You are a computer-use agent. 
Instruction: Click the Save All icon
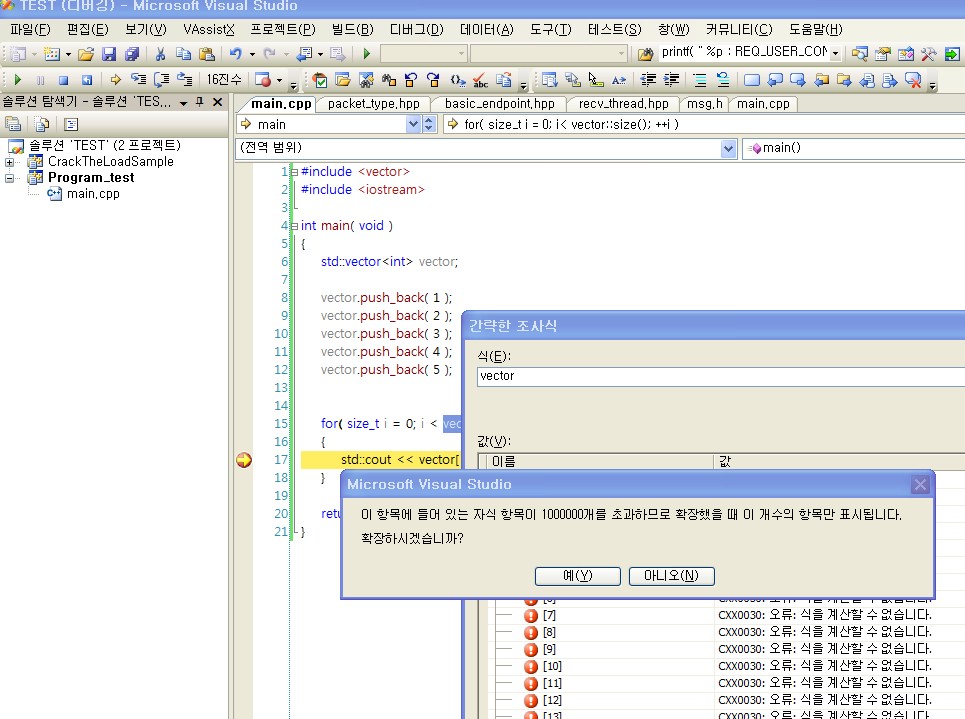pos(132,54)
